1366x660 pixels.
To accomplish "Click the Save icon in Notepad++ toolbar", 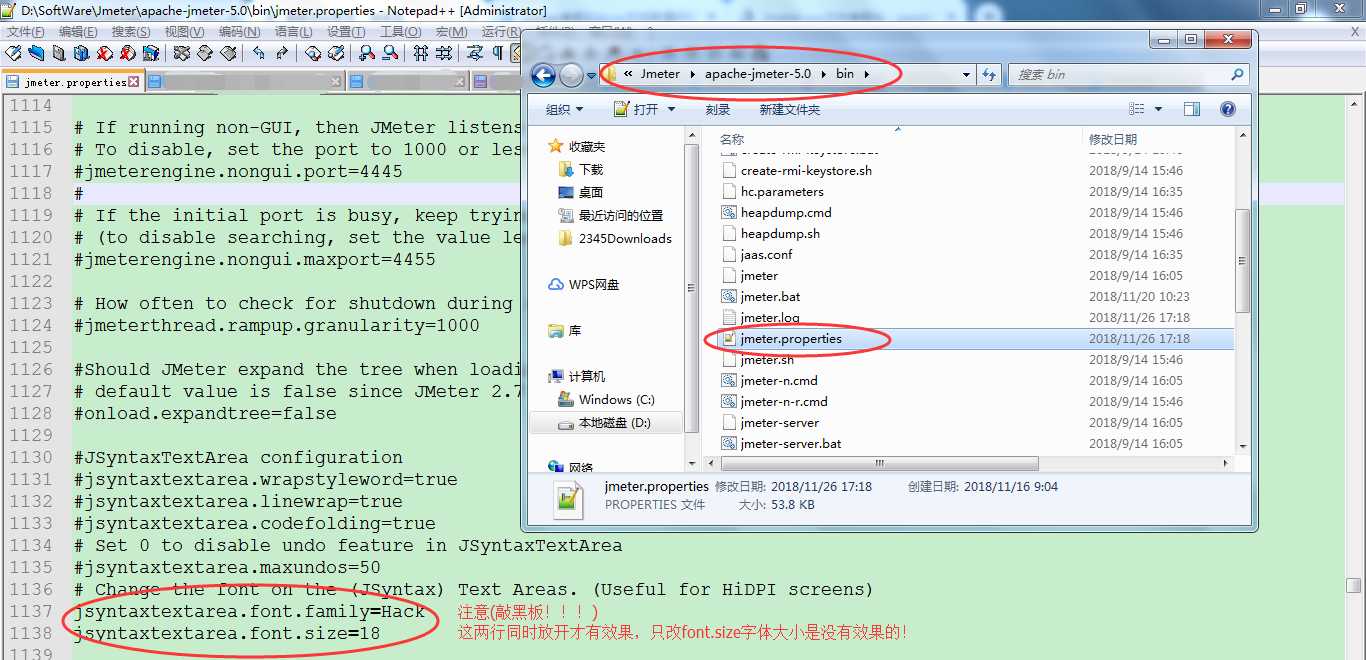I will [x=59, y=53].
